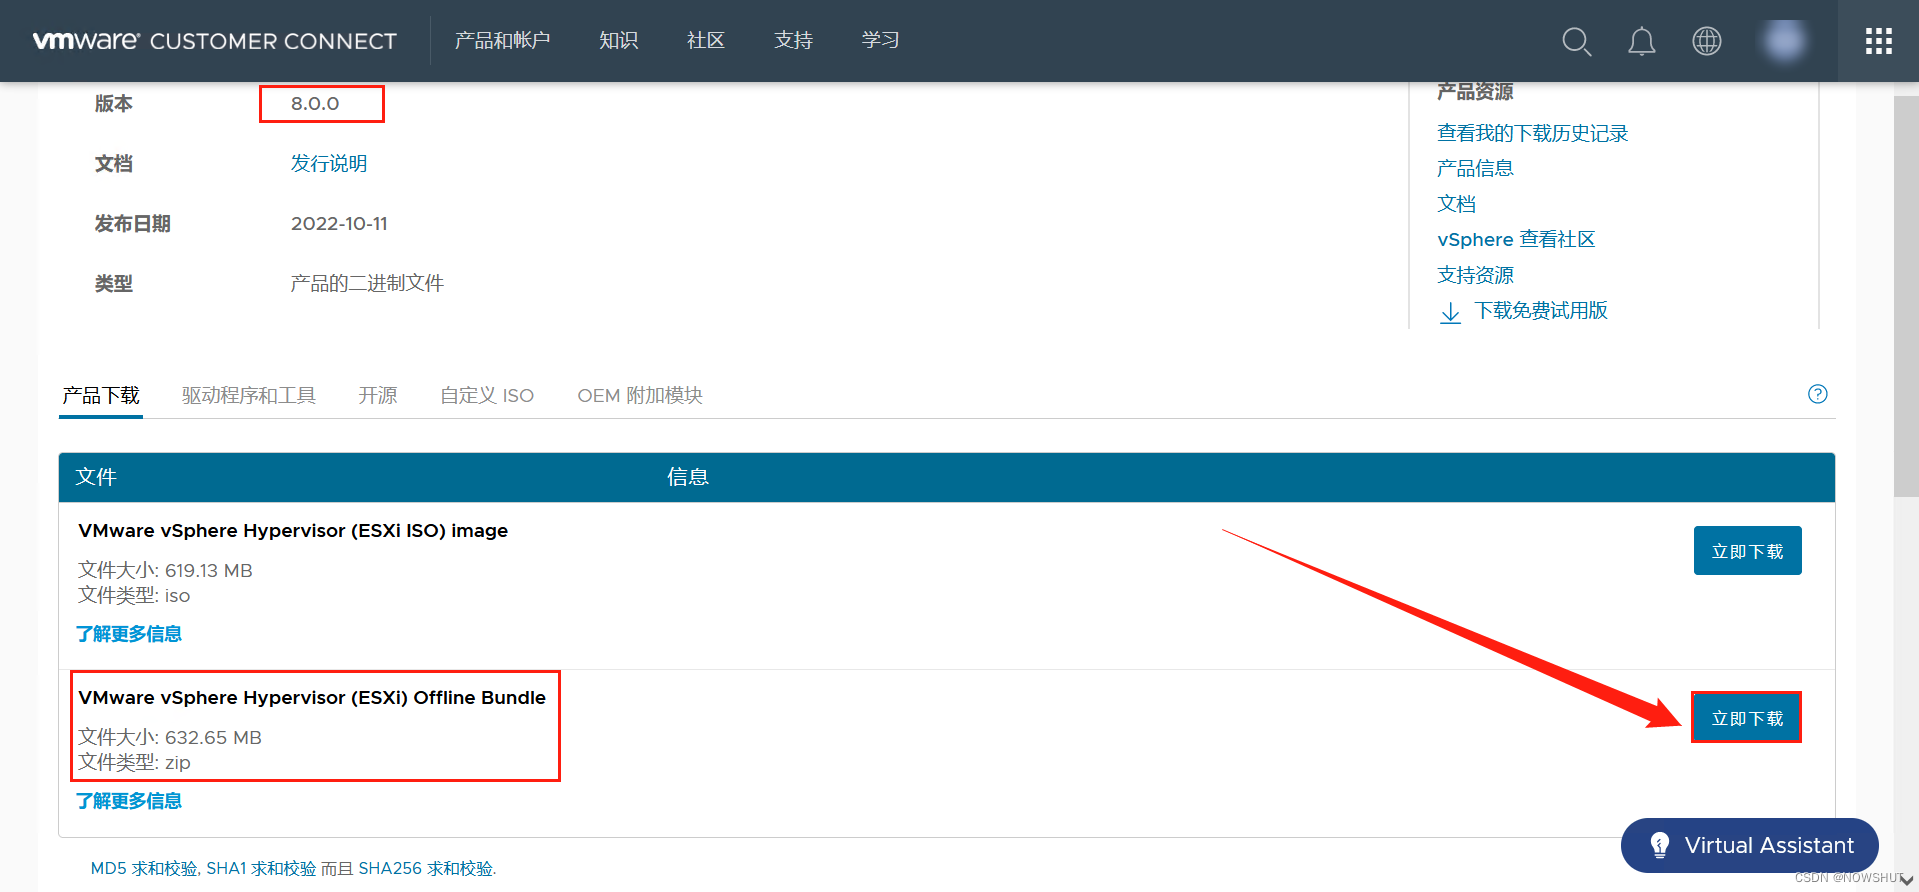Viewport: 1919px width, 892px height.
Task: Open the 学习 menu
Action: [881, 41]
